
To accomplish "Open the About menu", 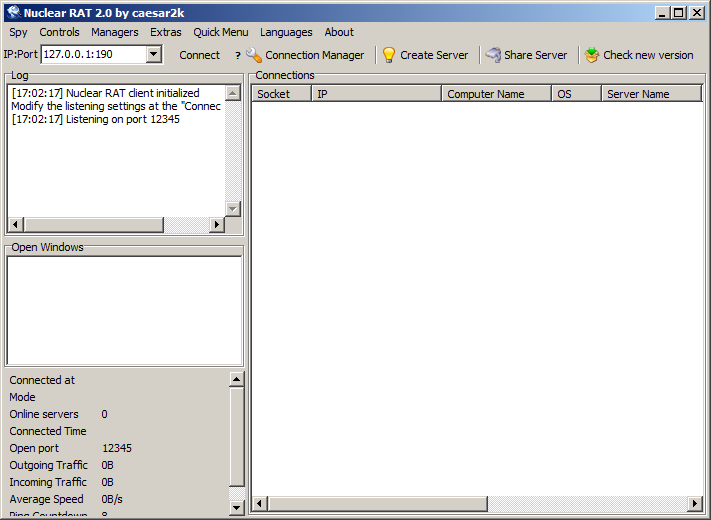I will click(339, 32).
